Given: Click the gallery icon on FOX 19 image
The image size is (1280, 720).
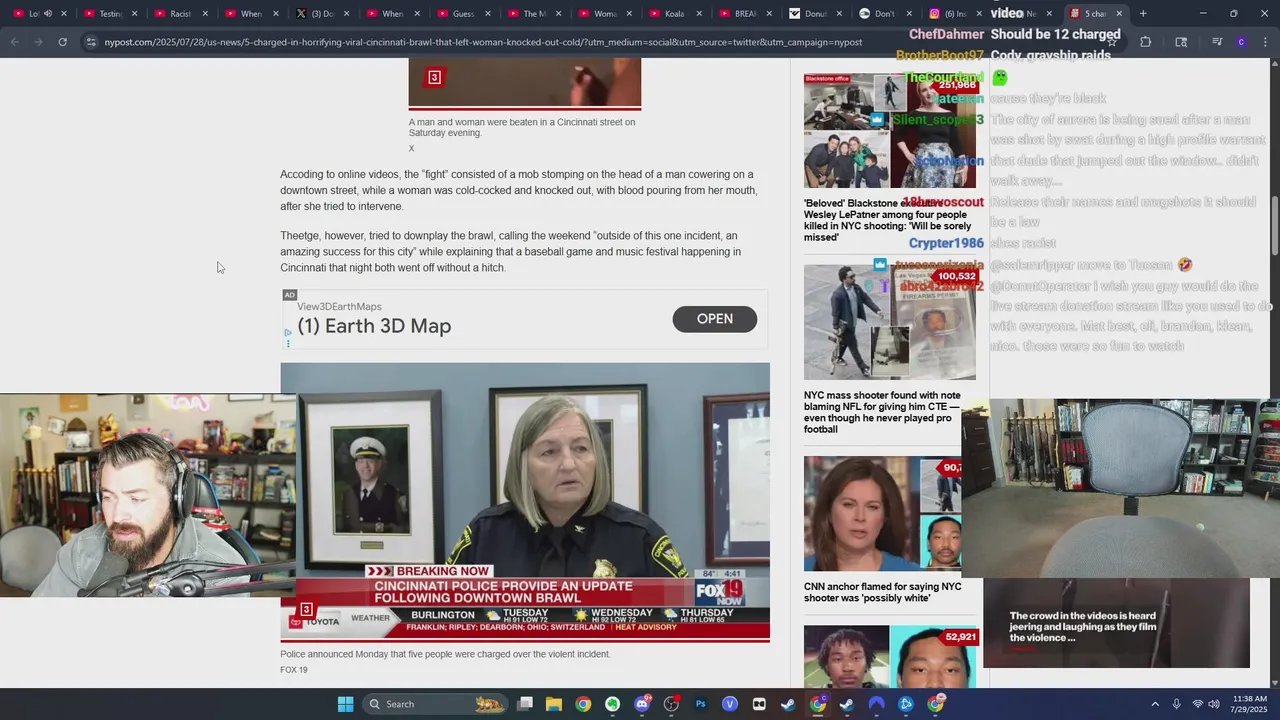Looking at the screenshot, I should pos(307,609).
